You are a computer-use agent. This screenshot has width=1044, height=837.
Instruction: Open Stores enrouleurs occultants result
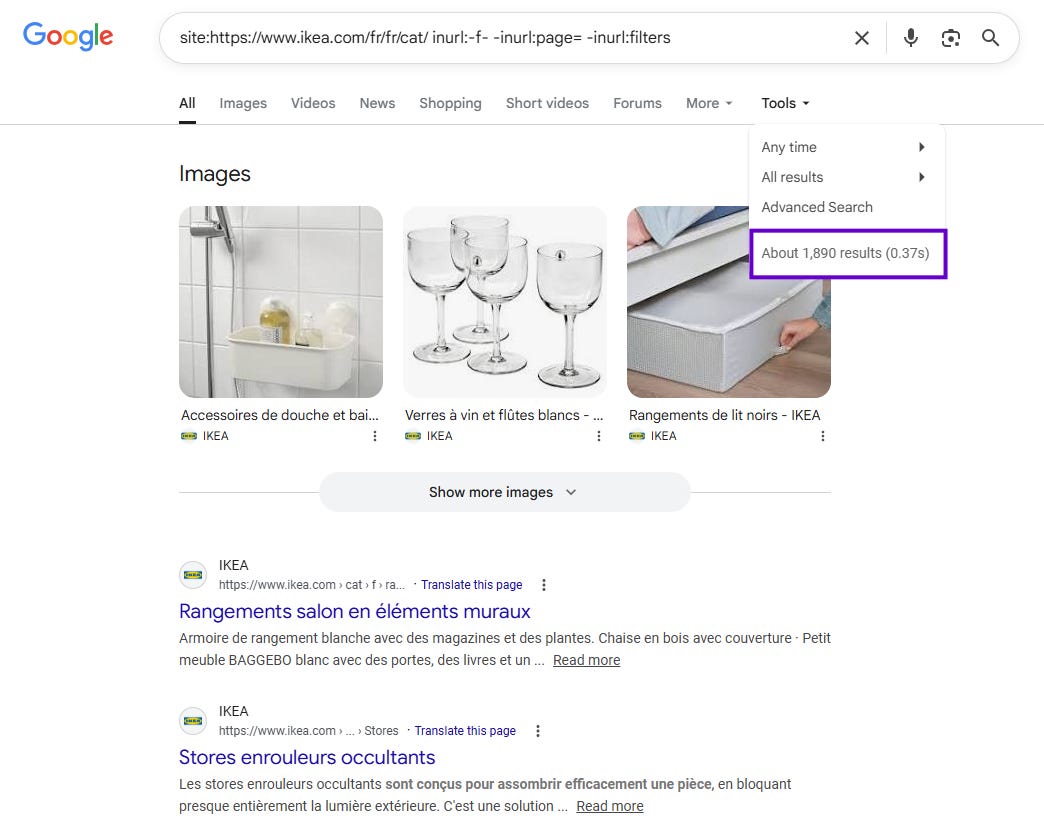tap(307, 757)
